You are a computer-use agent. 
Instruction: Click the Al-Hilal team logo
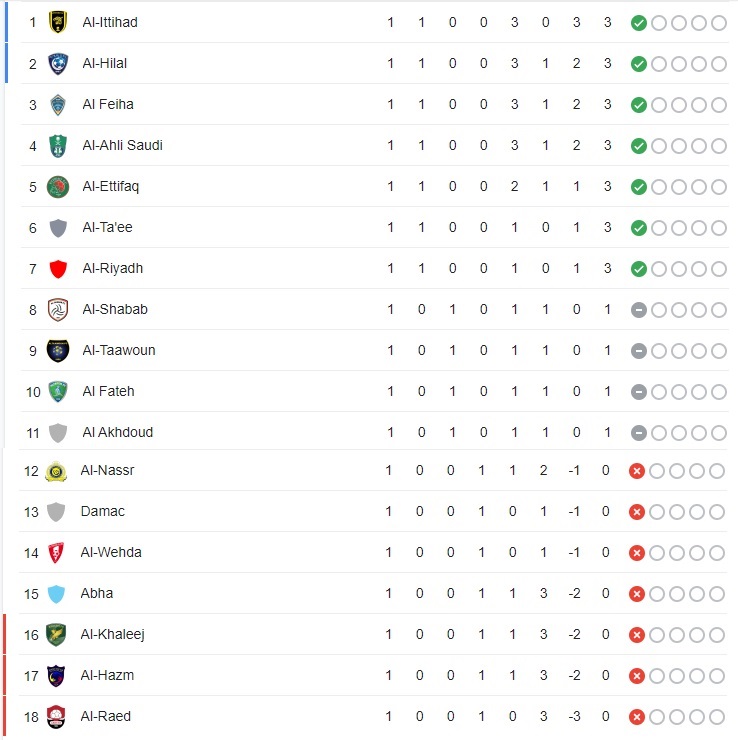(x=58, y=63)
